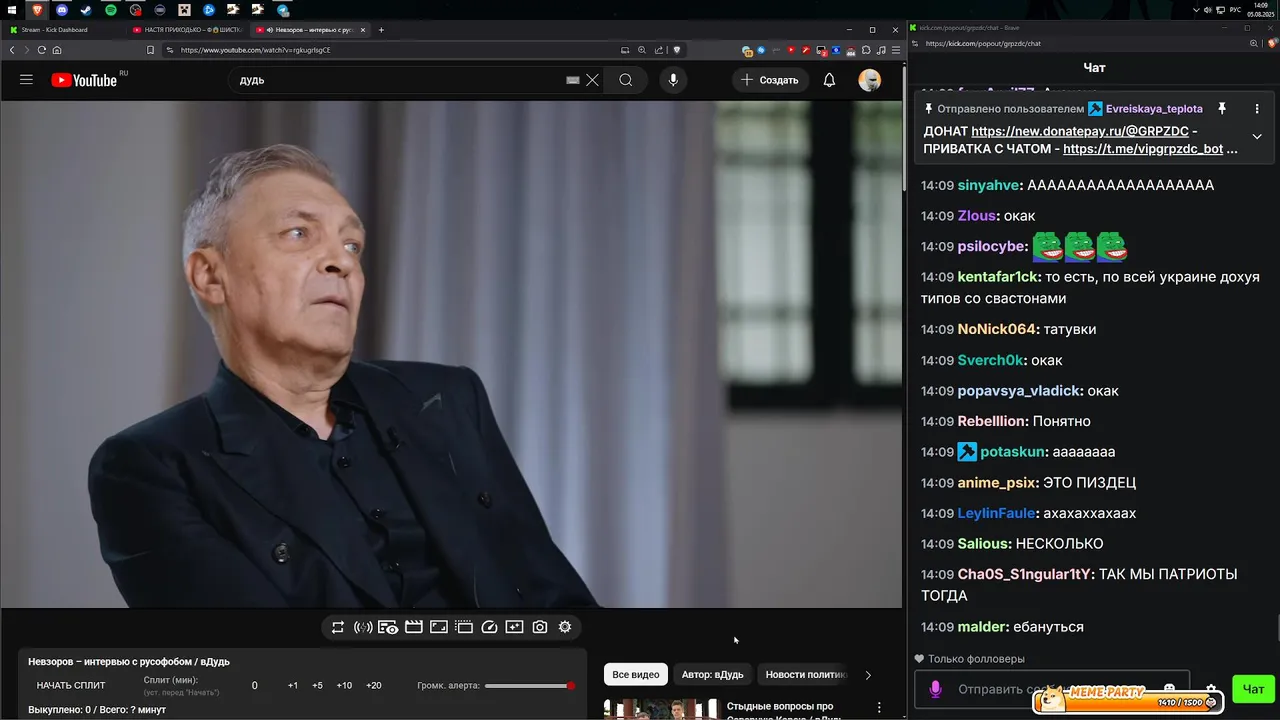
Task: Select the 'Все видео' filter chip
Action: tap(636, 675)
